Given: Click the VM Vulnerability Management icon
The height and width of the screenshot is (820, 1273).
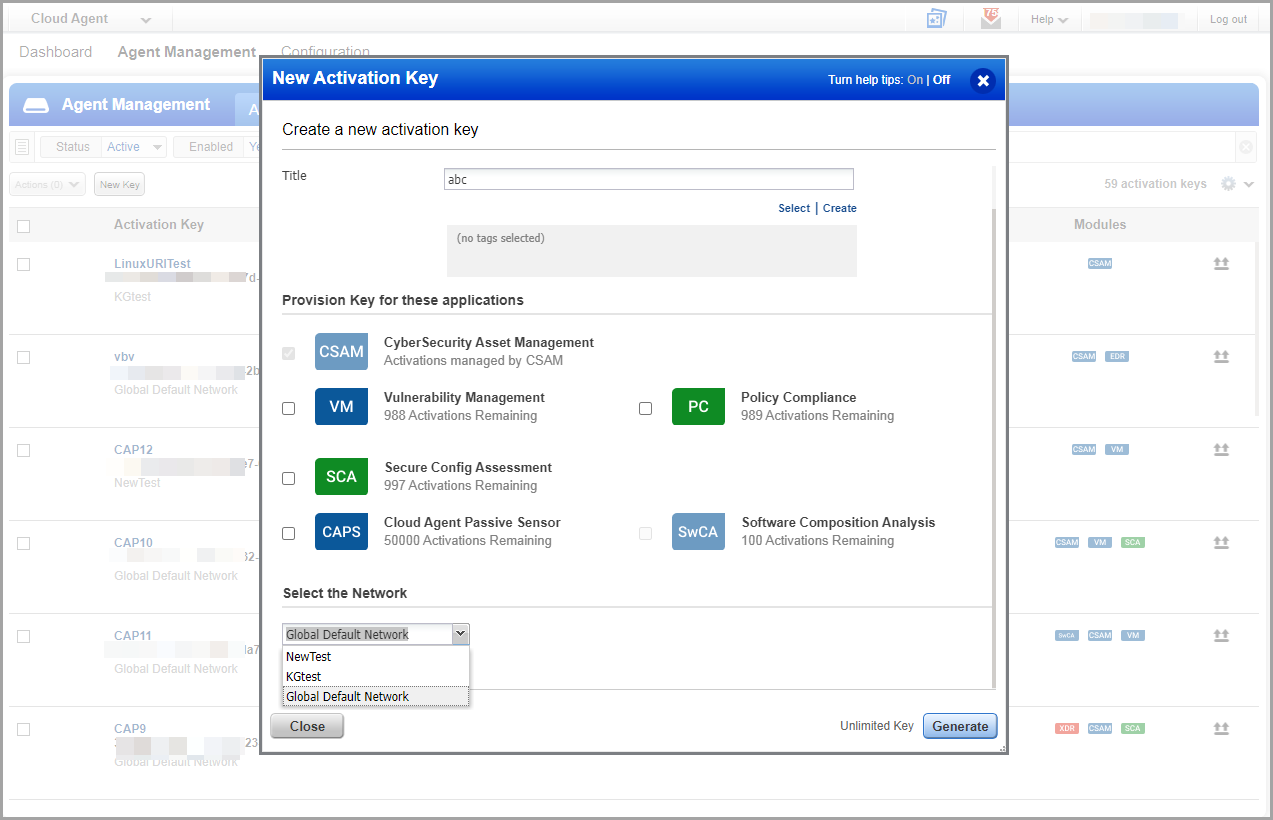Looking at the screenshot, I should 341,406.
